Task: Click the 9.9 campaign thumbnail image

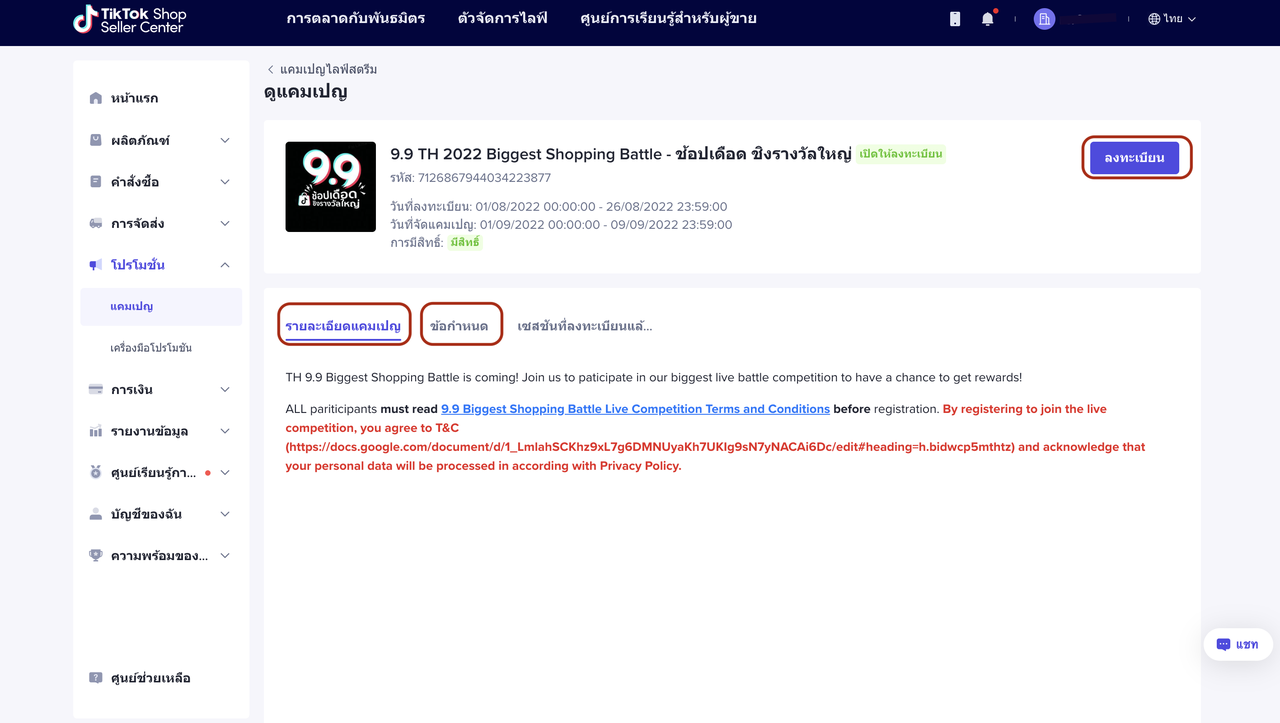Action: point(331,187)
